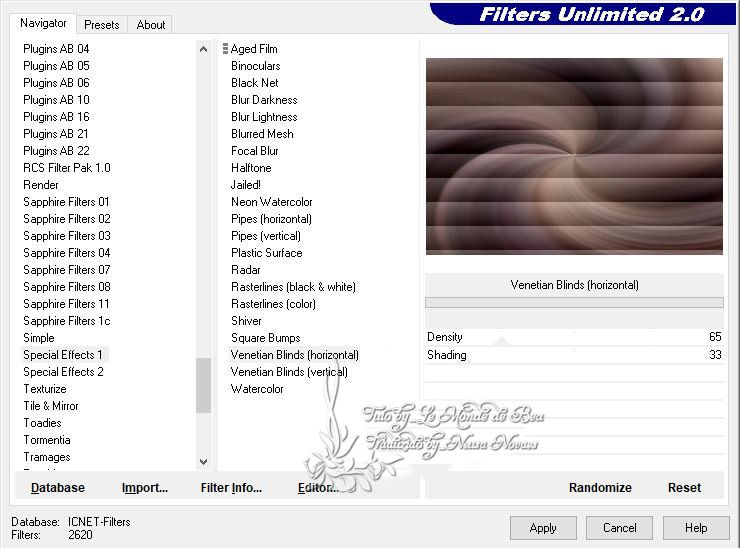740x548 pixels.
Task: Select Plugins AB 10 category
Action: [x=56, y=100]
